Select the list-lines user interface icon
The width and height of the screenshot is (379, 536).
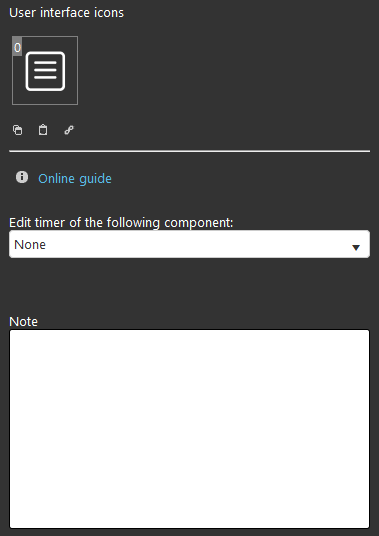pos(45,71)
